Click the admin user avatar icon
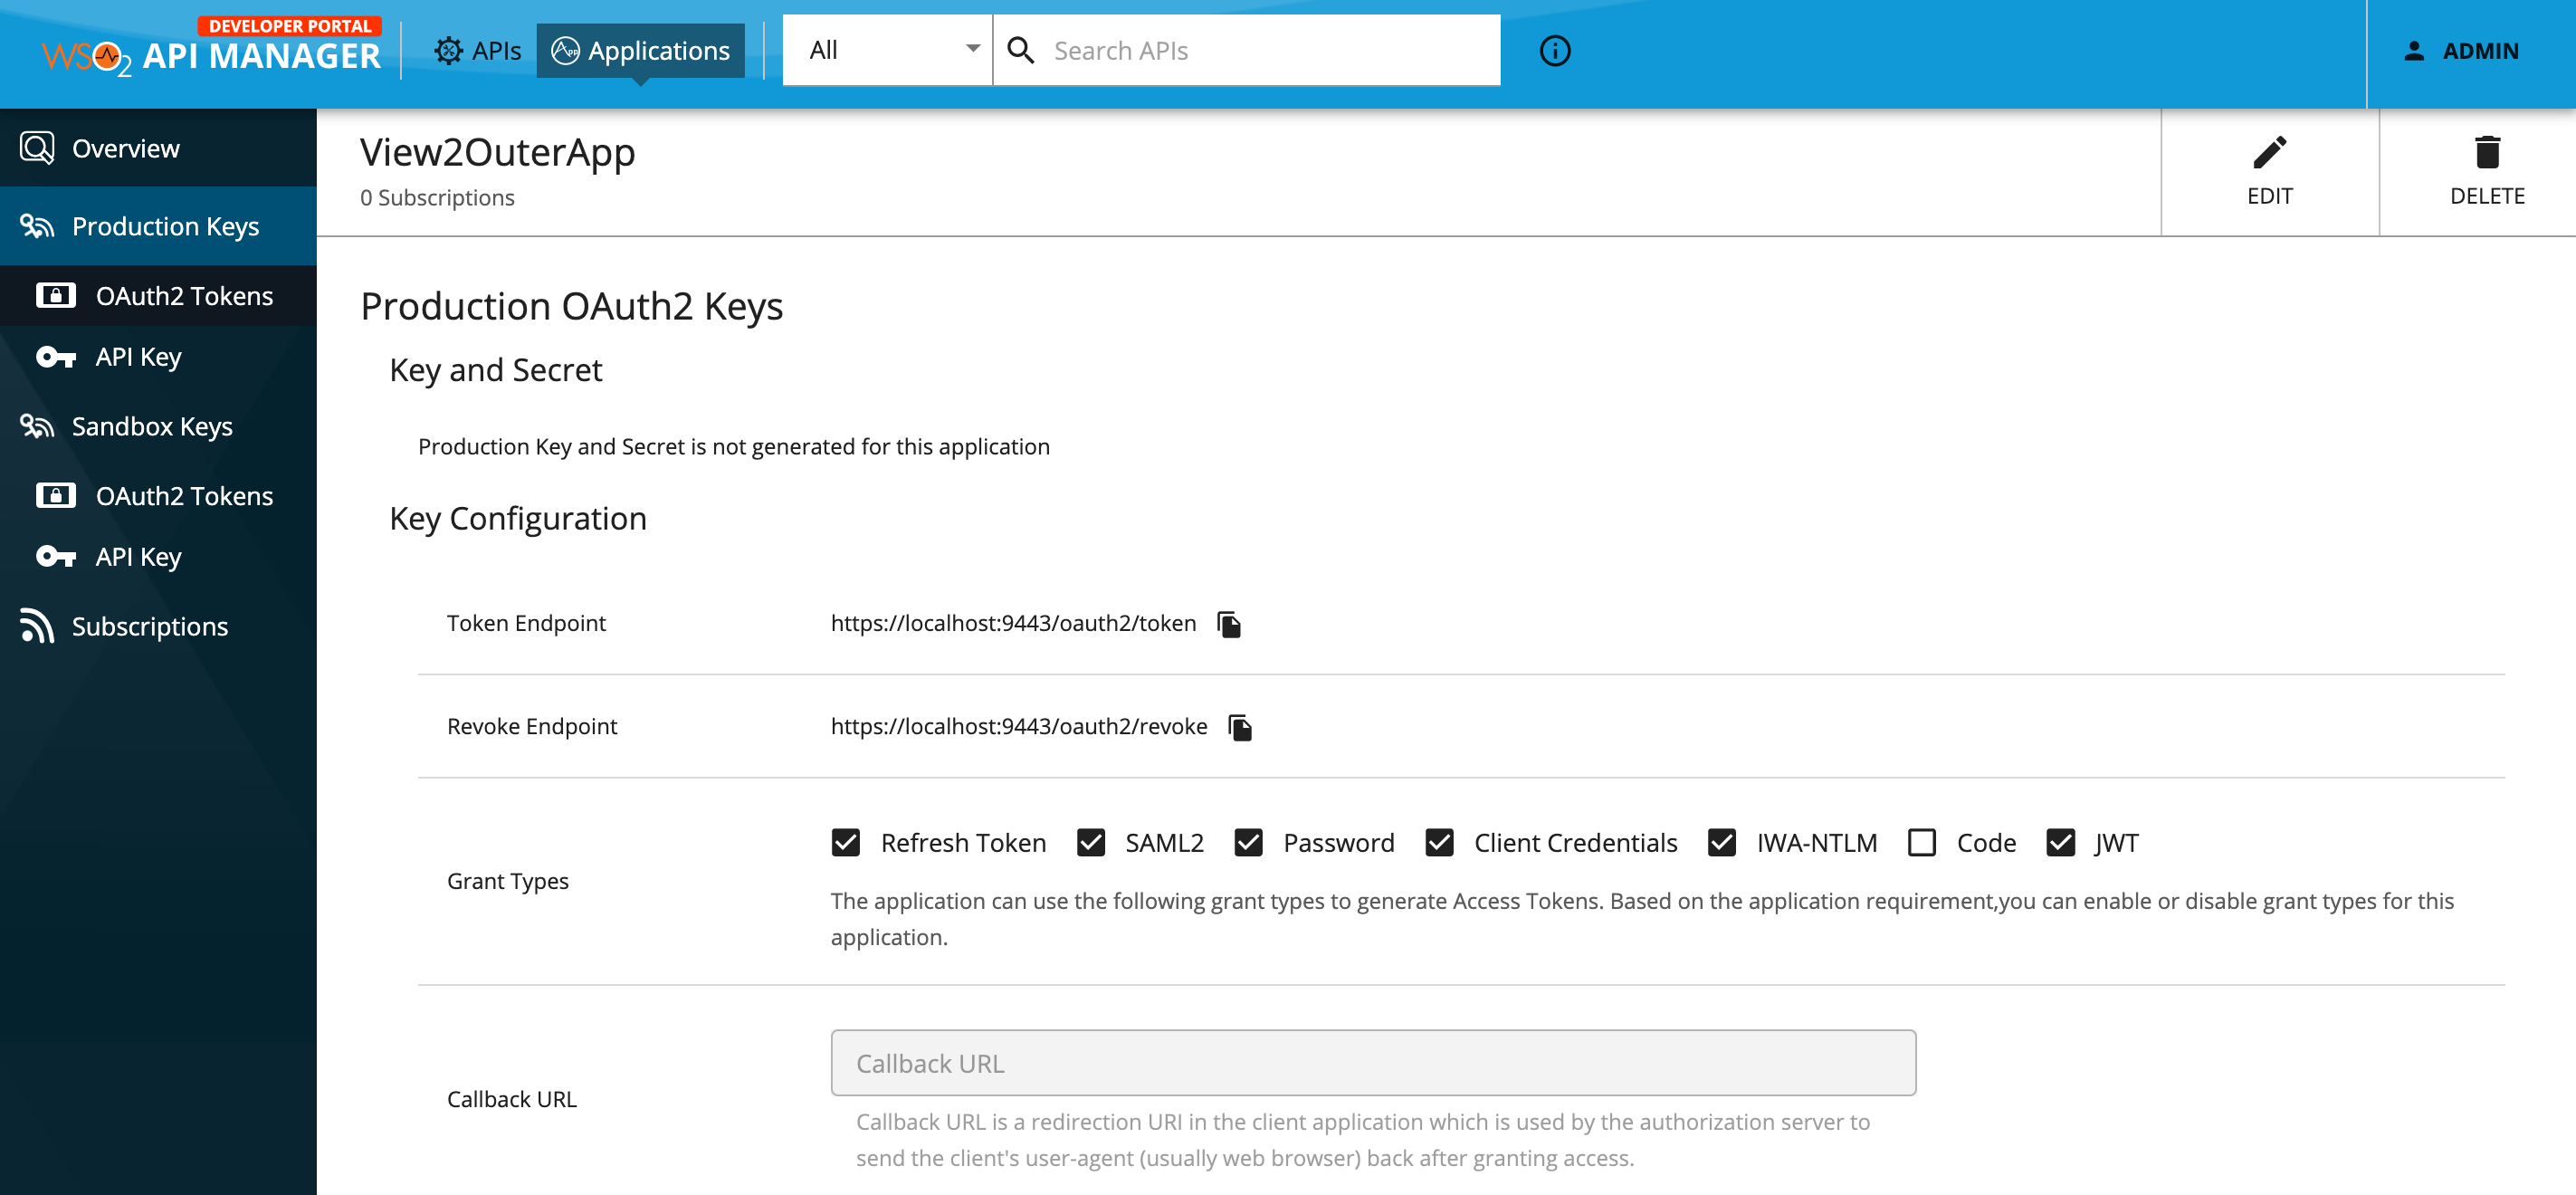 [2414, 51]
